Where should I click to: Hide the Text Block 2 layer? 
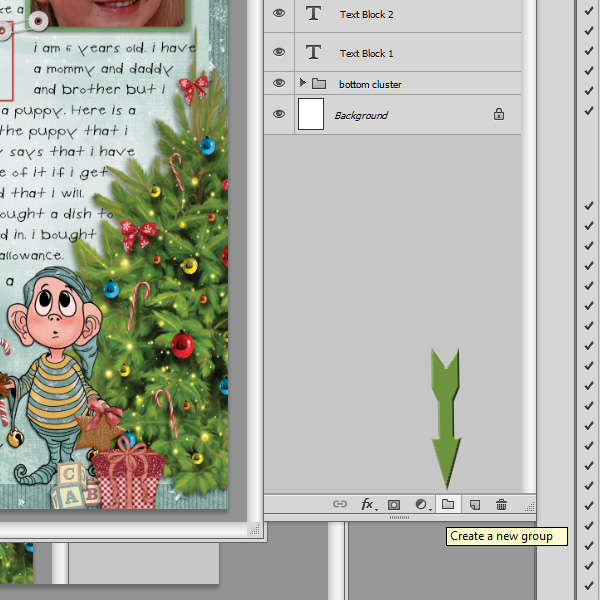point(279,13)
